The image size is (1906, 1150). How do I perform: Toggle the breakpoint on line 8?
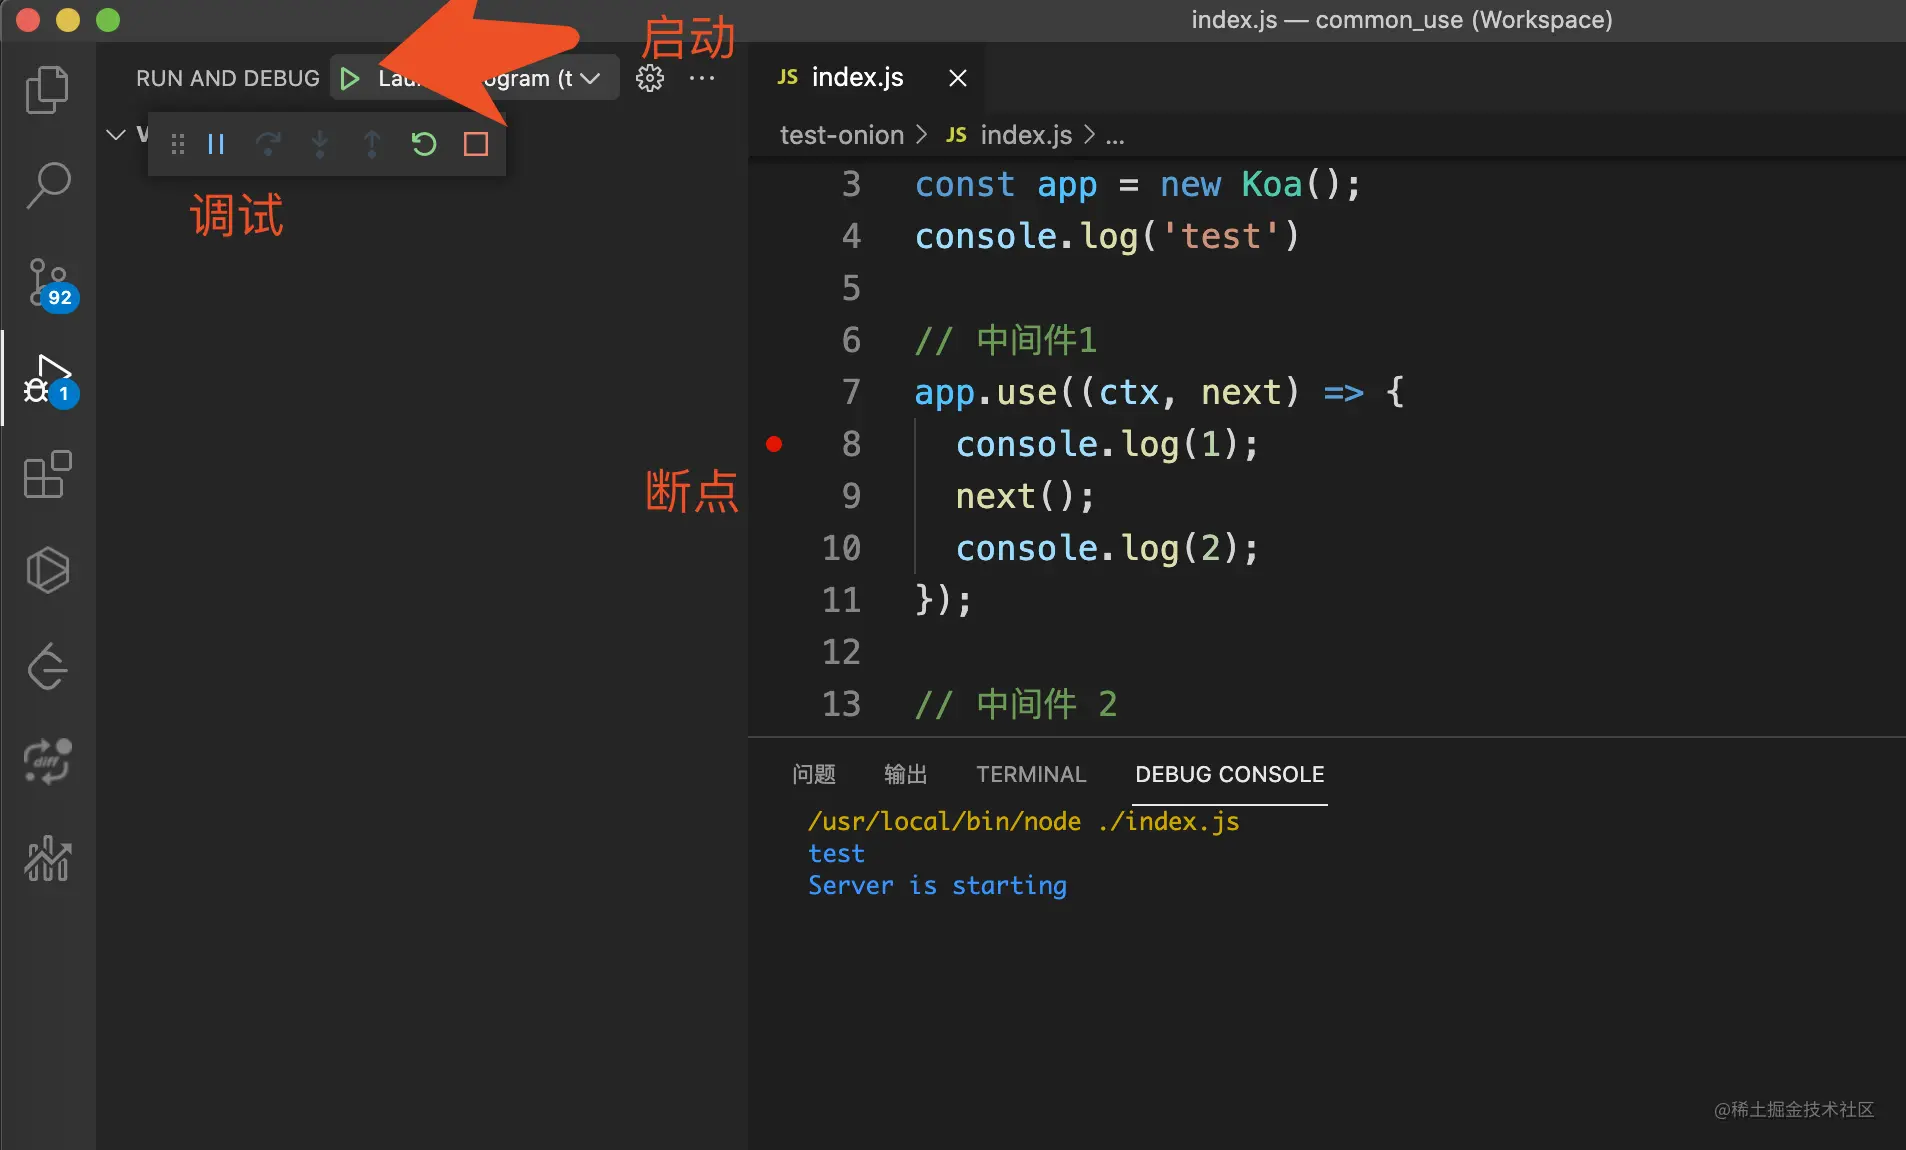(x=774, y=444)
